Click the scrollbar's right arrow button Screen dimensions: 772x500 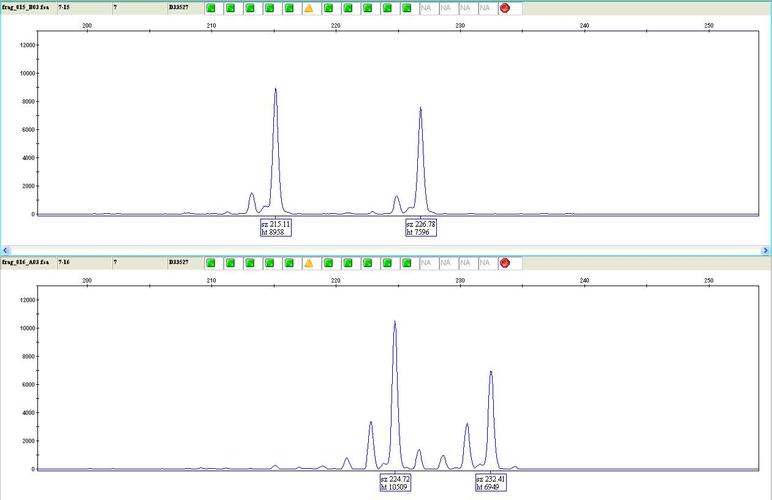[766, 249]
